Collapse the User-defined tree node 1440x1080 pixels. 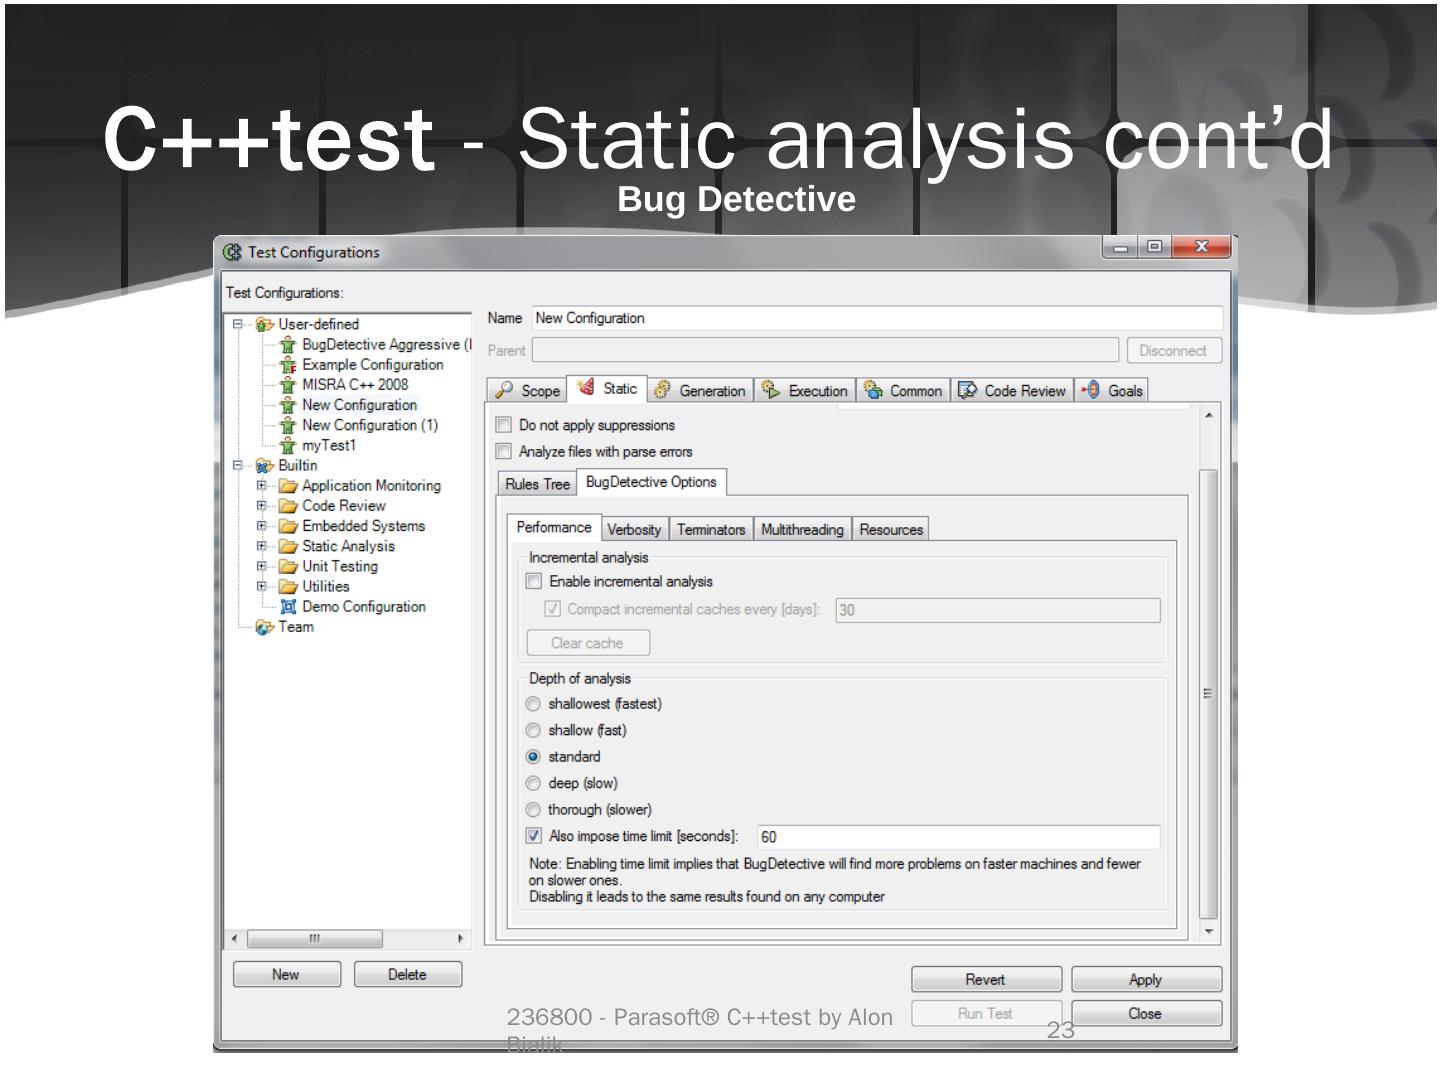238,324
